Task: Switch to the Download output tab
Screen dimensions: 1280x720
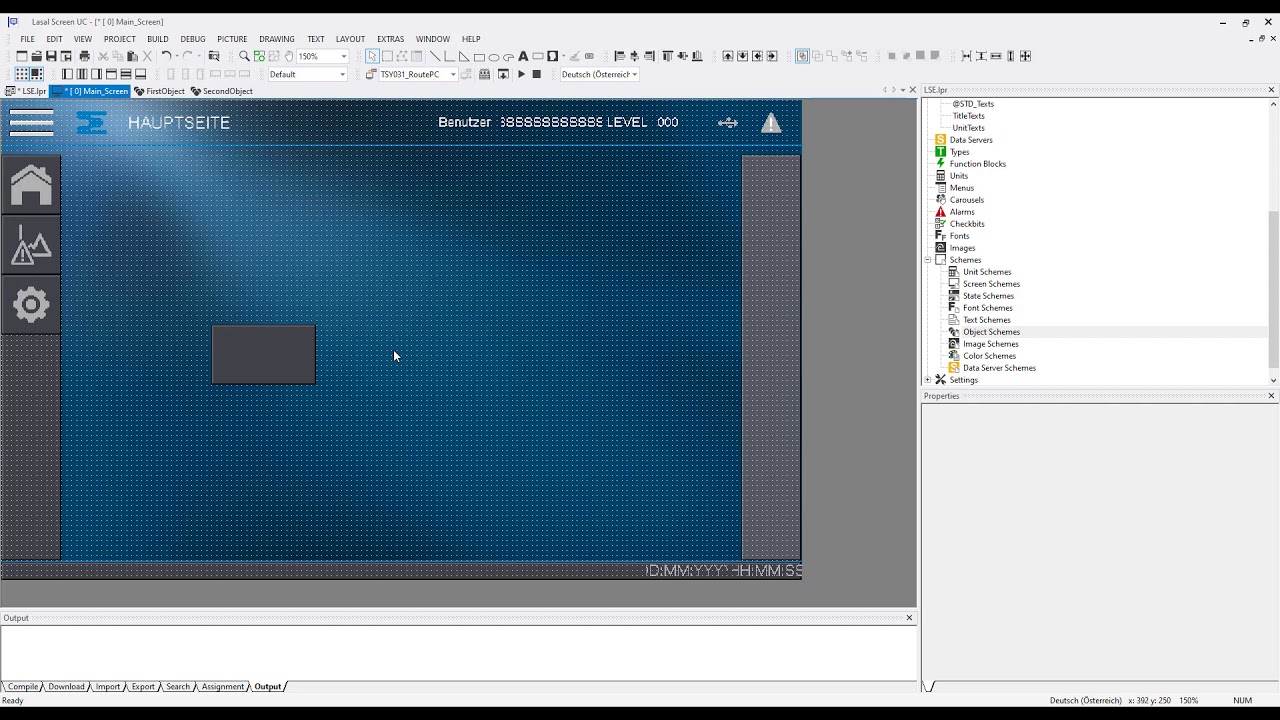Action: click(x=66, y=687)
